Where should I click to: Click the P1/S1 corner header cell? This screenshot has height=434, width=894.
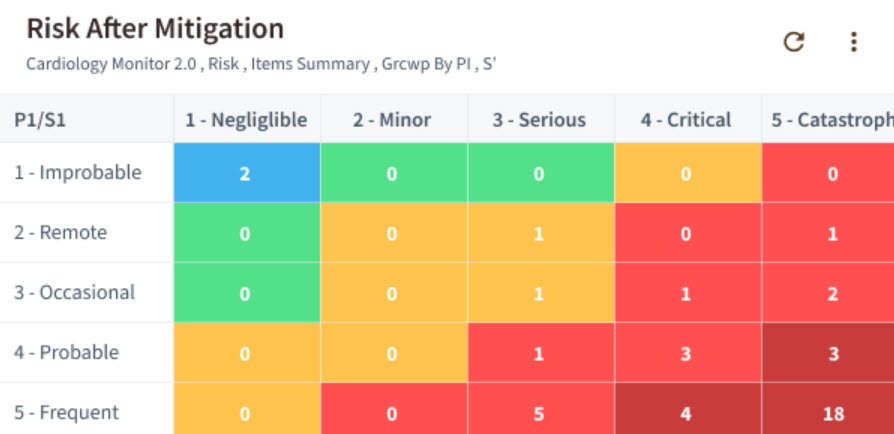[40, 120]
